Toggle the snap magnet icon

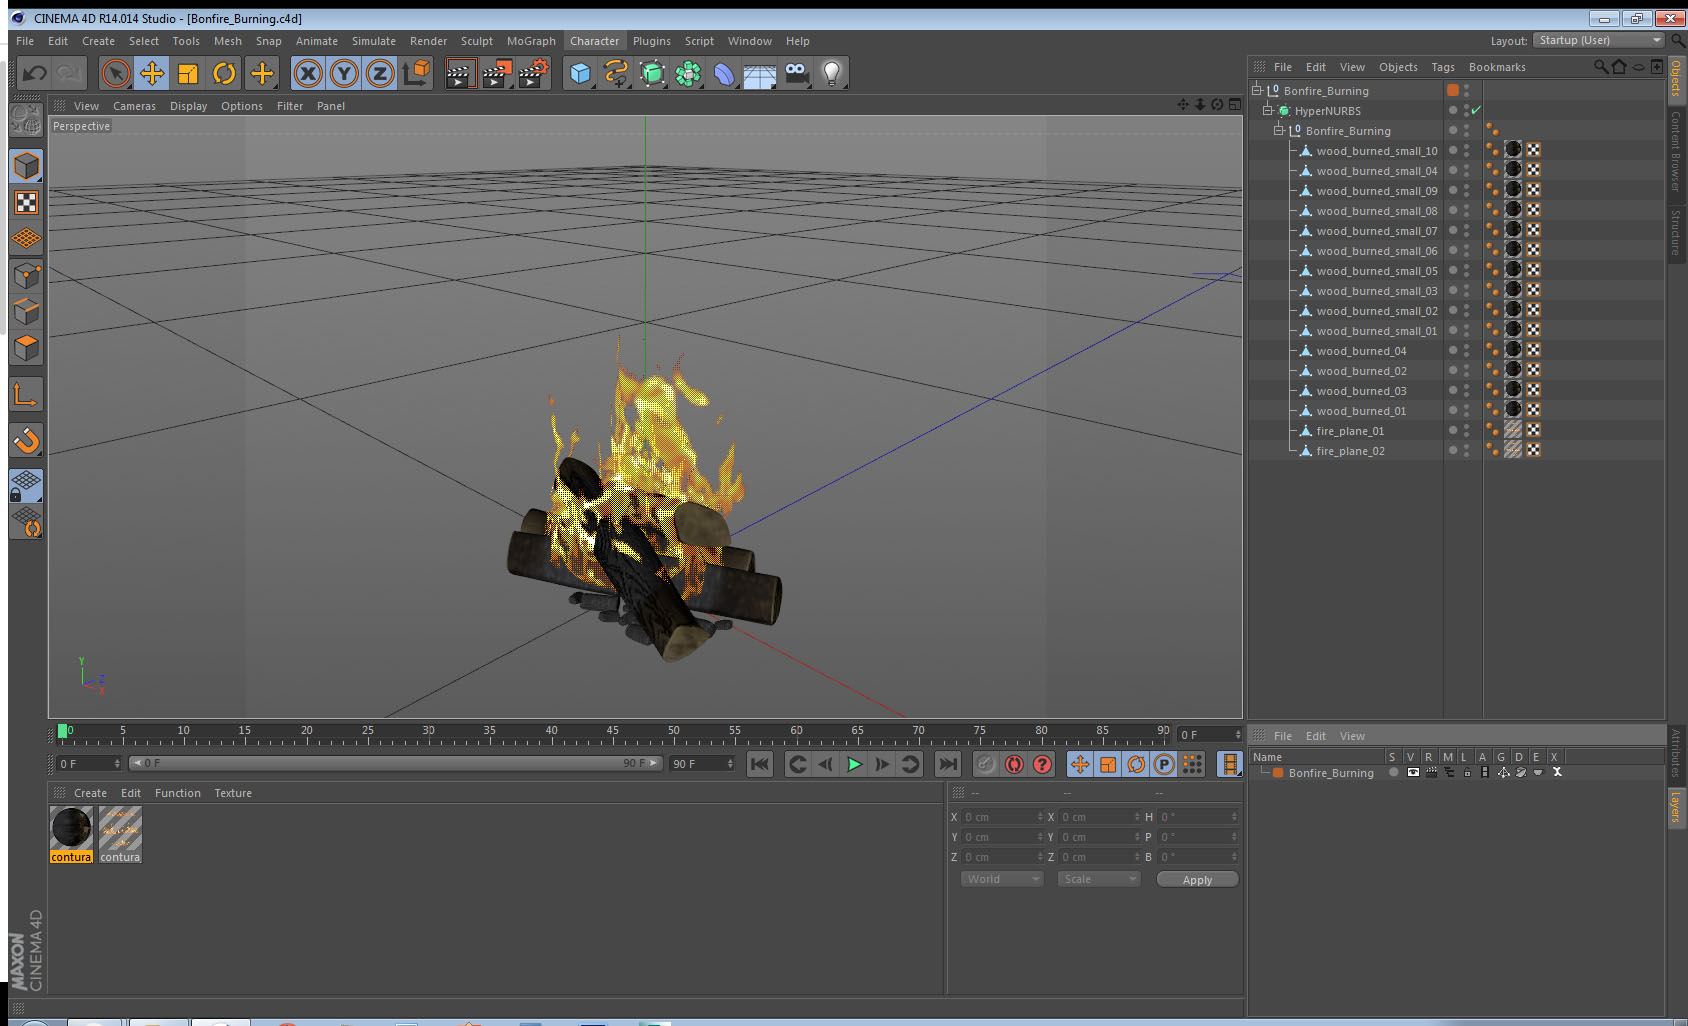(x=26, y=440)
